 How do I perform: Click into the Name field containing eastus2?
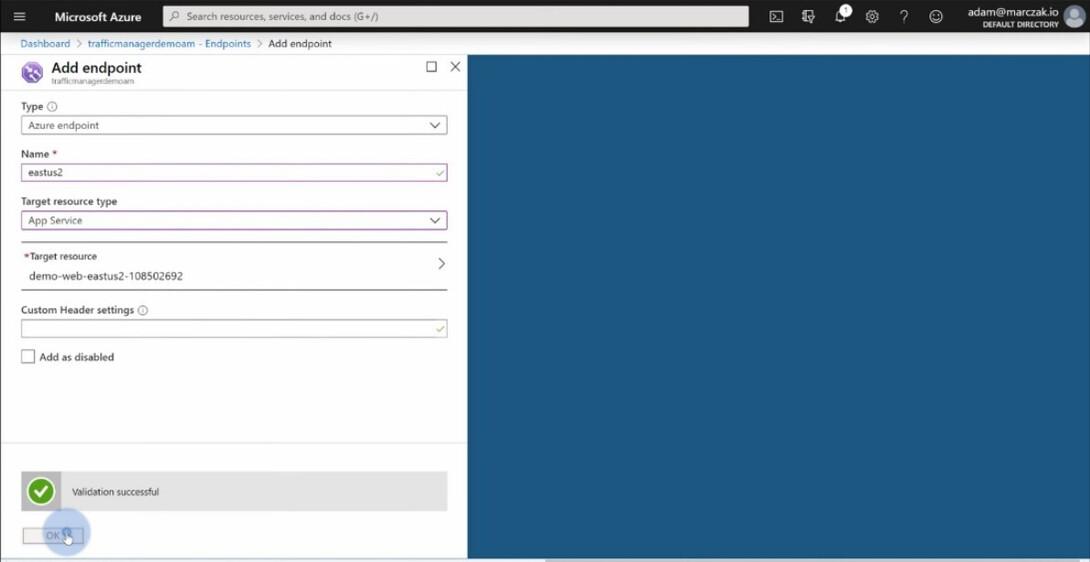click(234, 172)
